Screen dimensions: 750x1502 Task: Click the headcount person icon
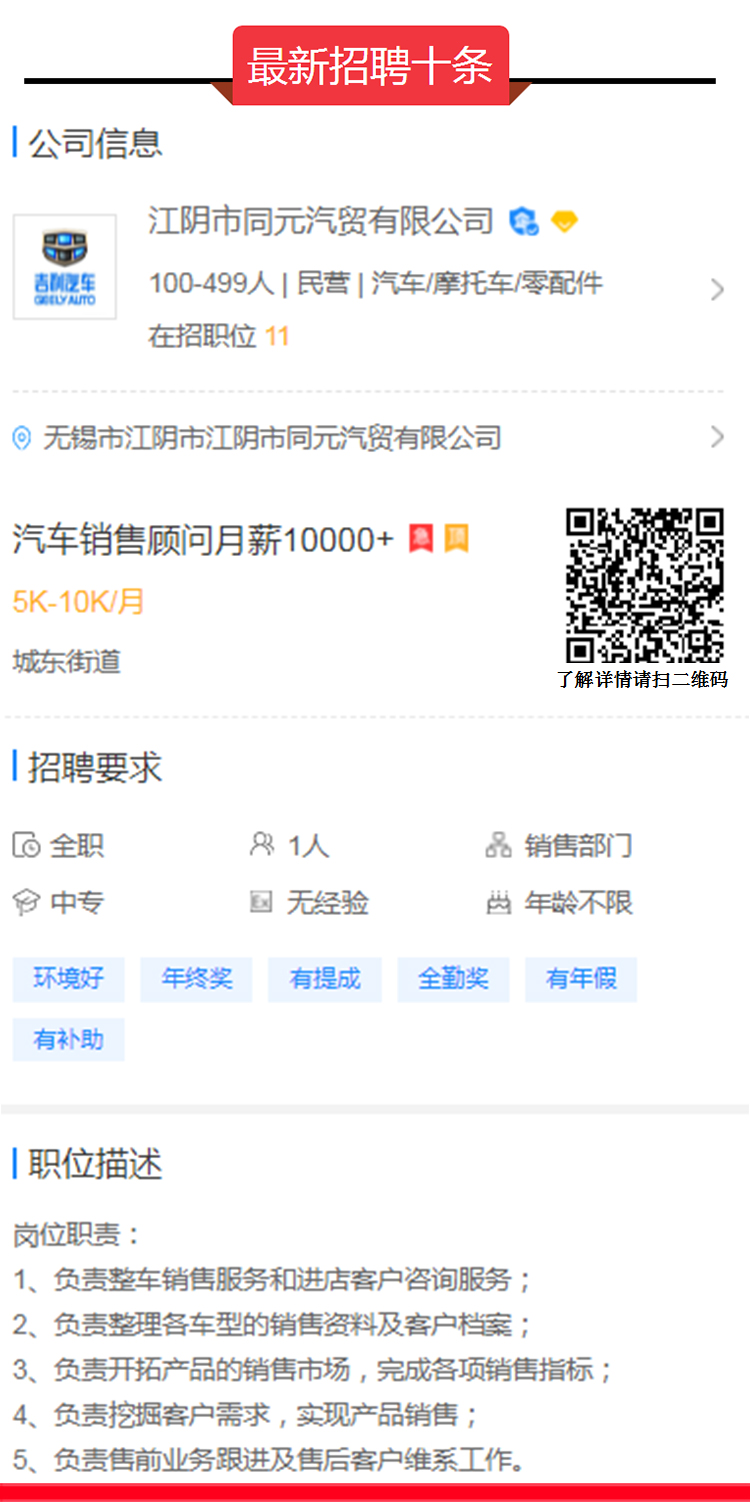click(x=262, y=845)
